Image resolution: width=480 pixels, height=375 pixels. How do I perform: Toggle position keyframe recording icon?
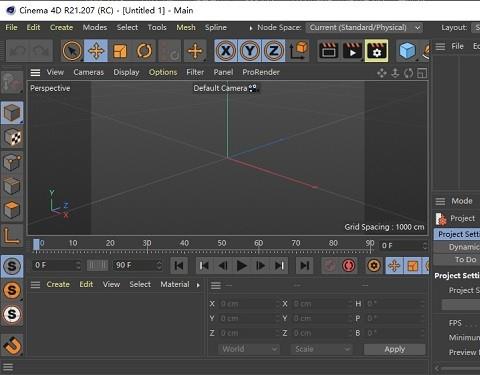394,266
